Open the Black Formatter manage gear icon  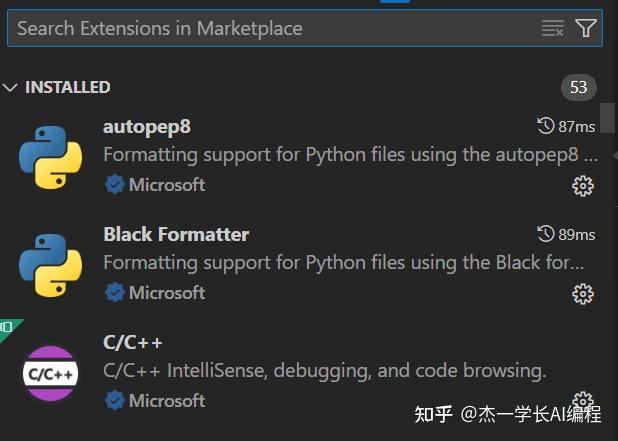tap(583, 293)
